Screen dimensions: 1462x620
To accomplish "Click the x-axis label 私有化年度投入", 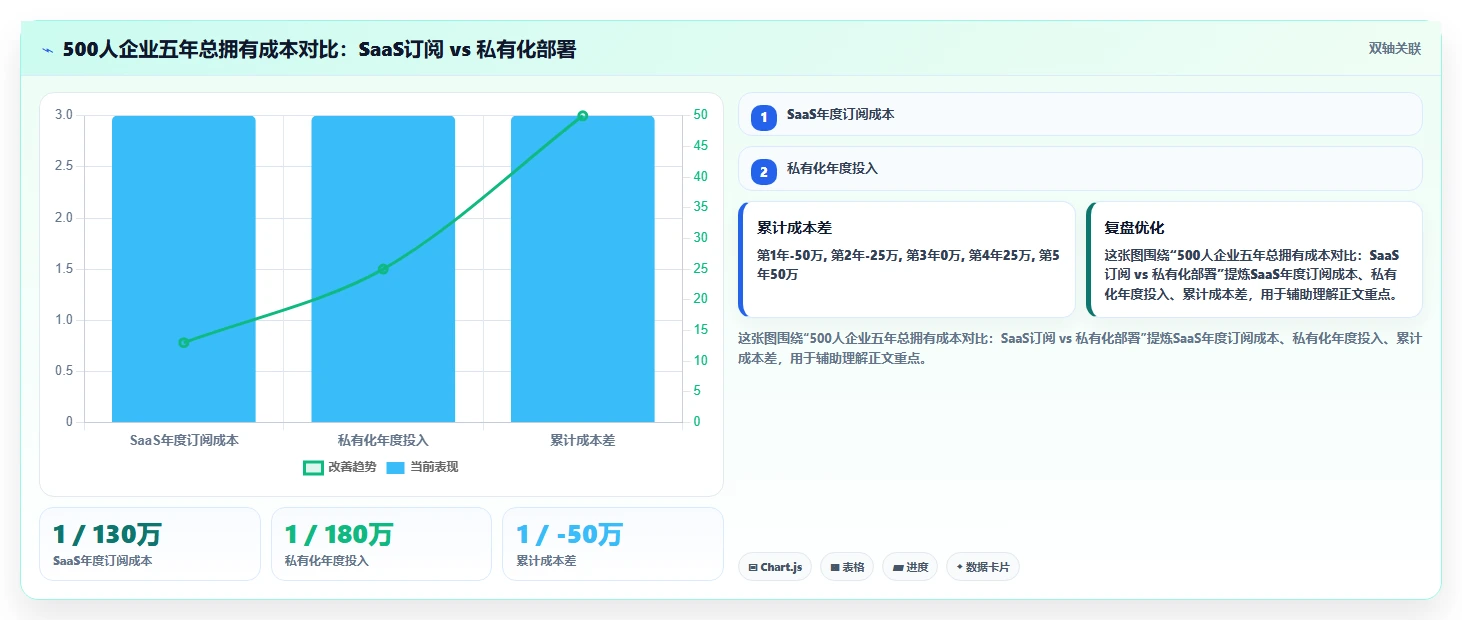I will [x=383, y=440].
